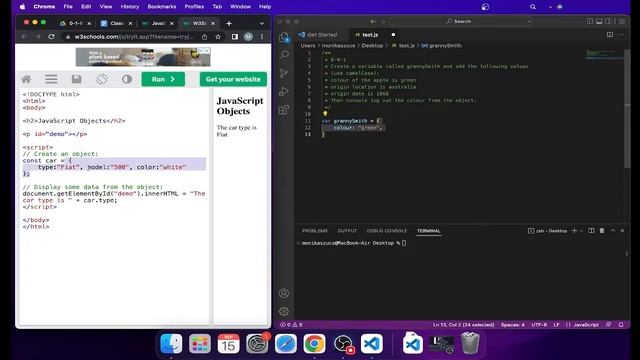The width and height of the screenshot is (640, 360).
Task: Split the VS Code editor right
Action: 610,35
